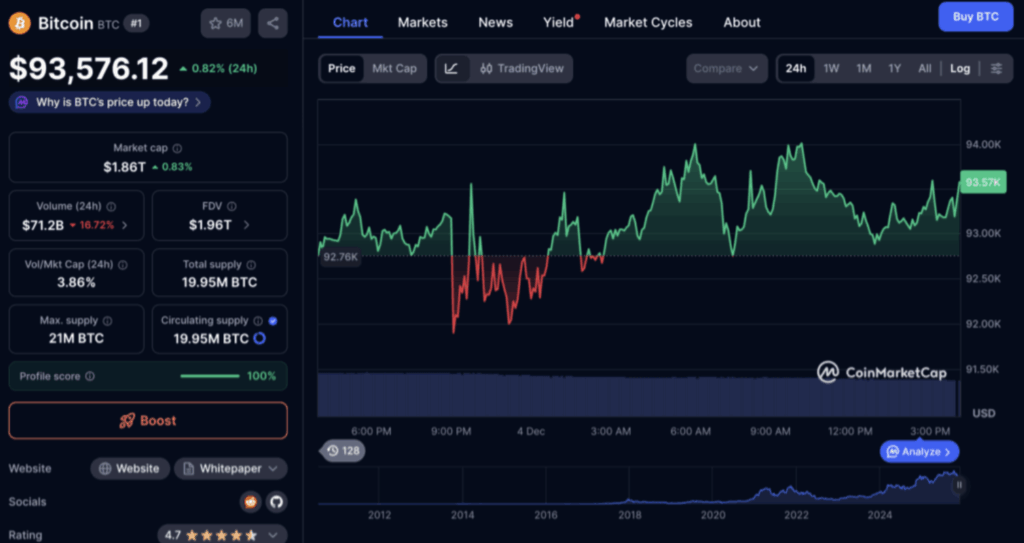Toggle Log scale on the chart
This screenshot has width=1024, height=543.
coord(960,68)
